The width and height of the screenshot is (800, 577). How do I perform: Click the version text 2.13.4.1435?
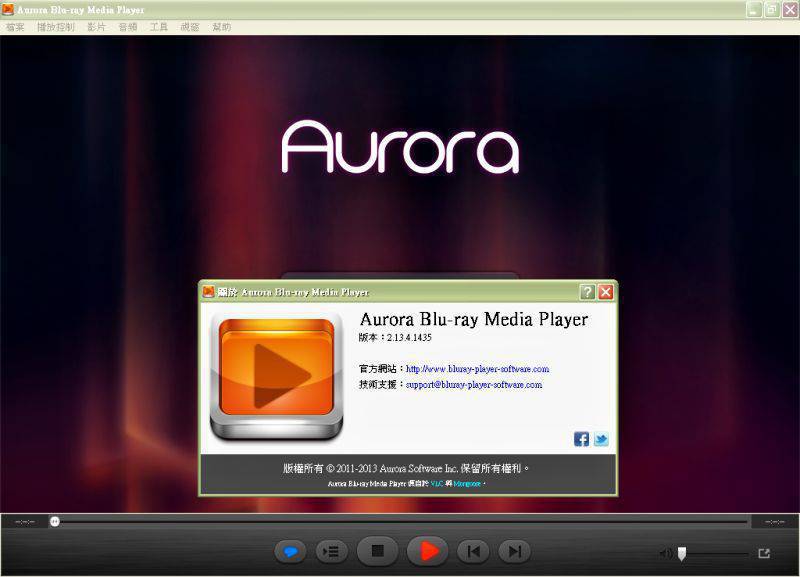409,337
